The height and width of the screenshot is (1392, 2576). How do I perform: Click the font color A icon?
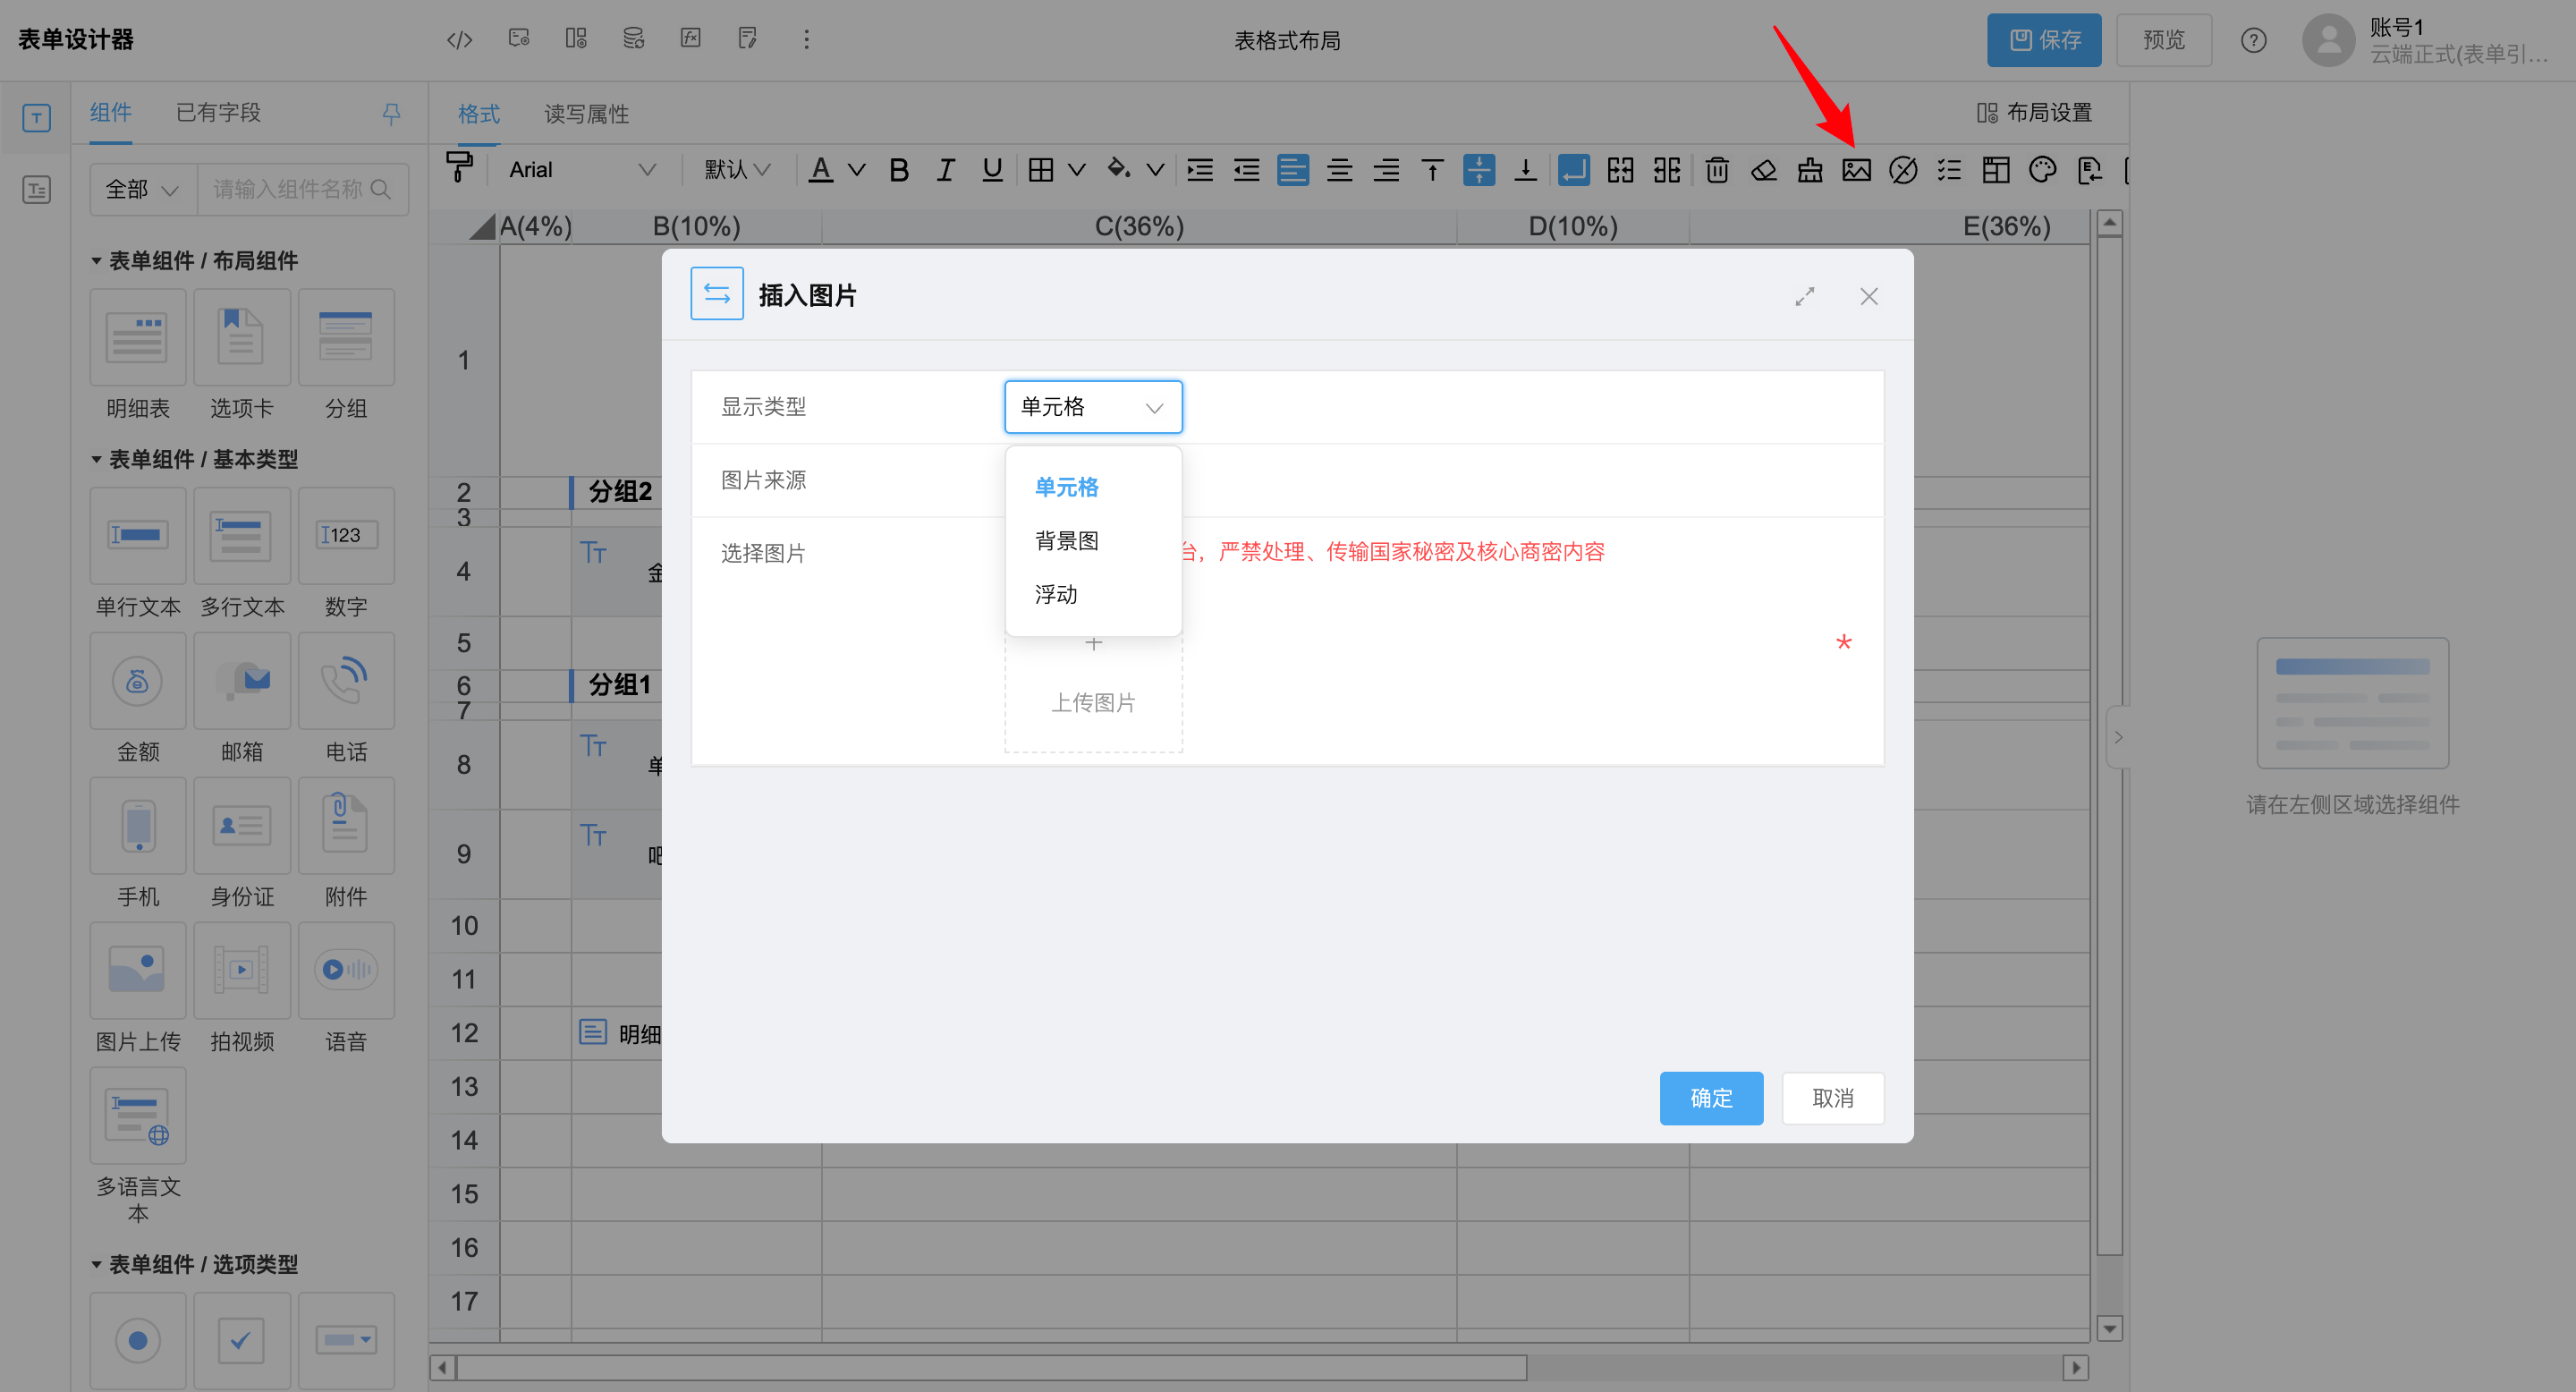coord(821,170)
